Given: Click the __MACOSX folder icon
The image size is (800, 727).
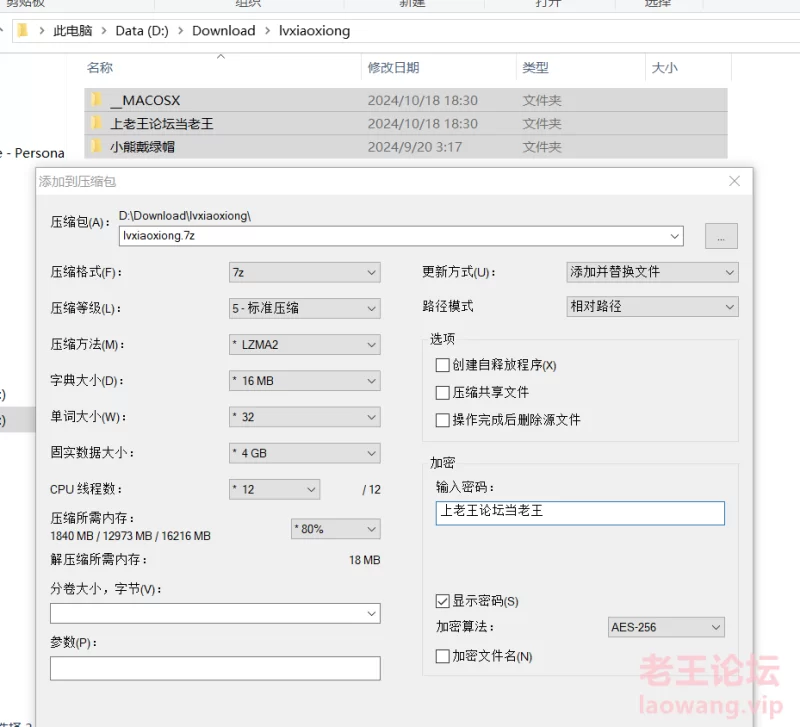Looking at the screenshot, I should (96, 100).
